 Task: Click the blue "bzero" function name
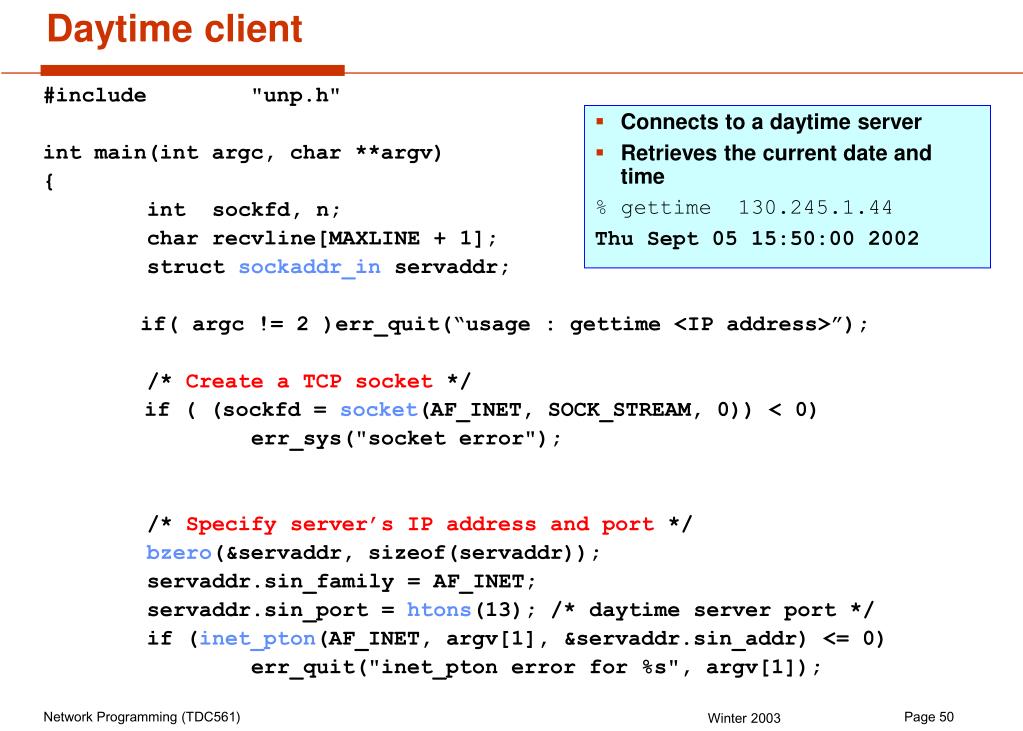(x=179, y=553)
